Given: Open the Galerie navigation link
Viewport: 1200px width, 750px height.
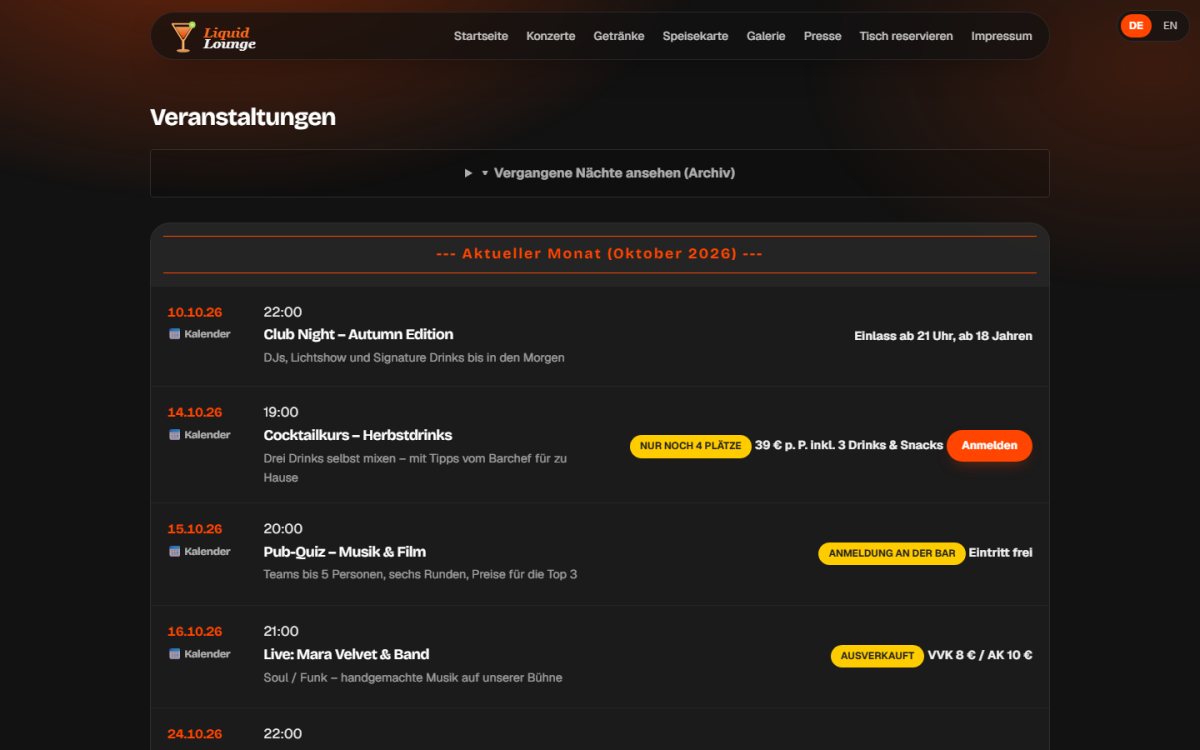Looking at the screenshot, I should [766, 36].
